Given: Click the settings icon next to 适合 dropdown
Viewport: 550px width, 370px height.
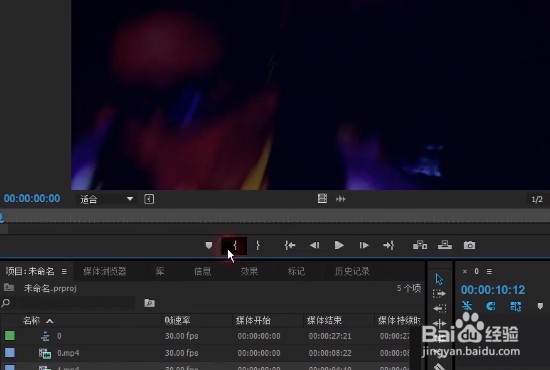Looking at the screenshot, I should point(149,199).
